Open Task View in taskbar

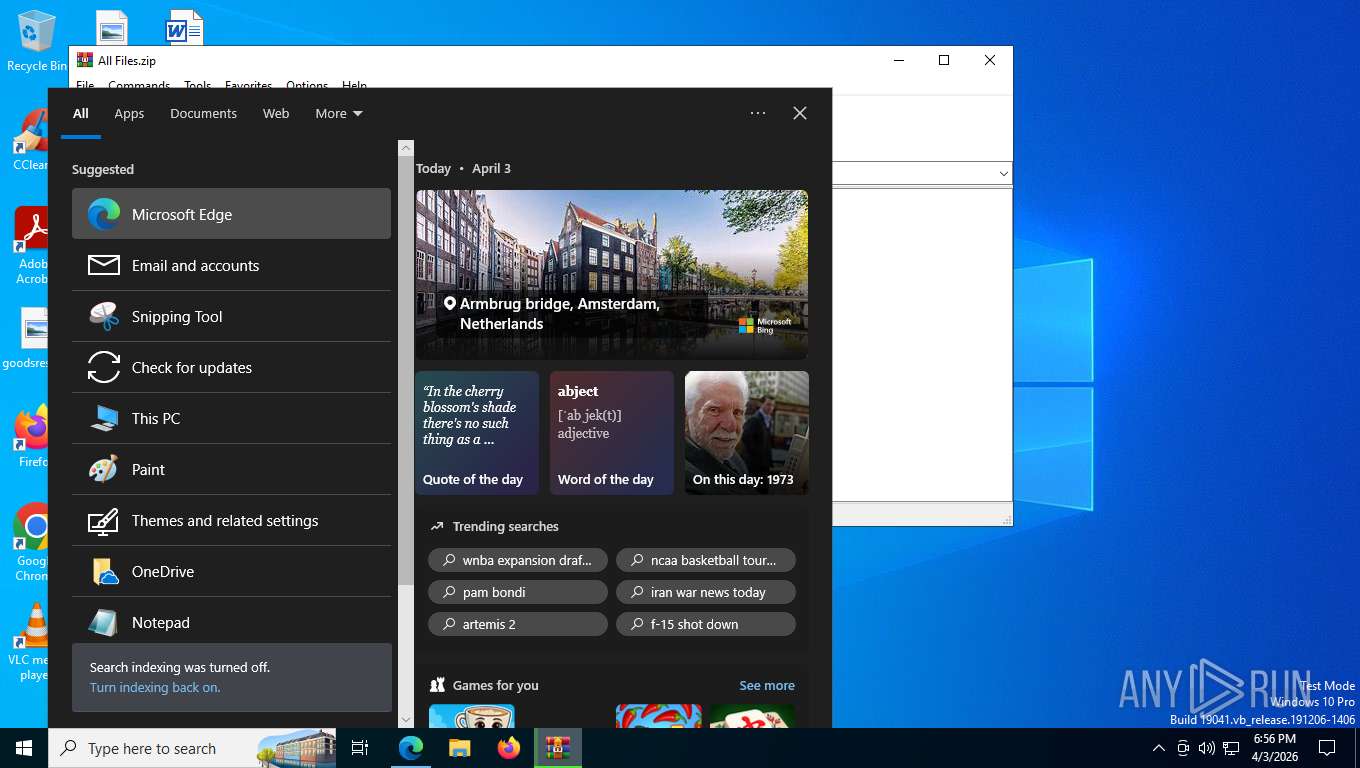click(x=361, y=748)
